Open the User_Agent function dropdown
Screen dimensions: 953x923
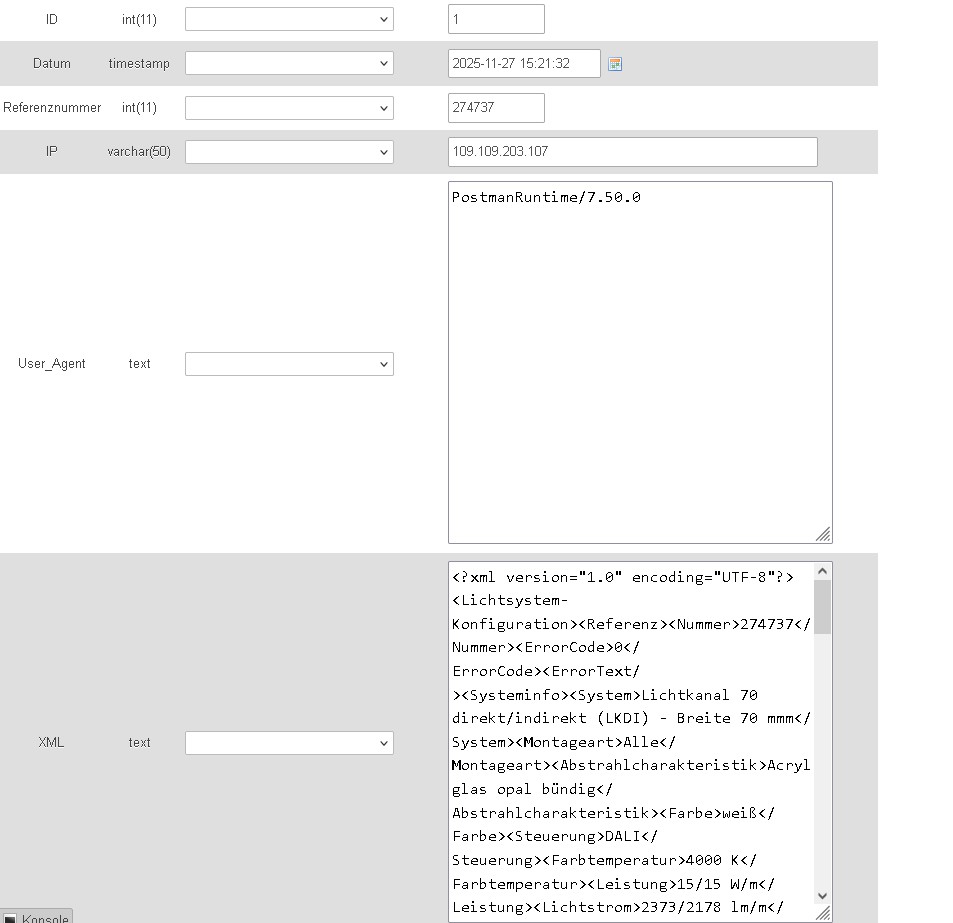(289, 364)
